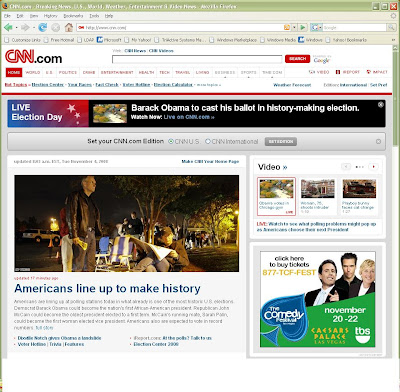Viewport: 400px width, 392px height.
Task: Click the Powered by Google logo
Action: 322,59
